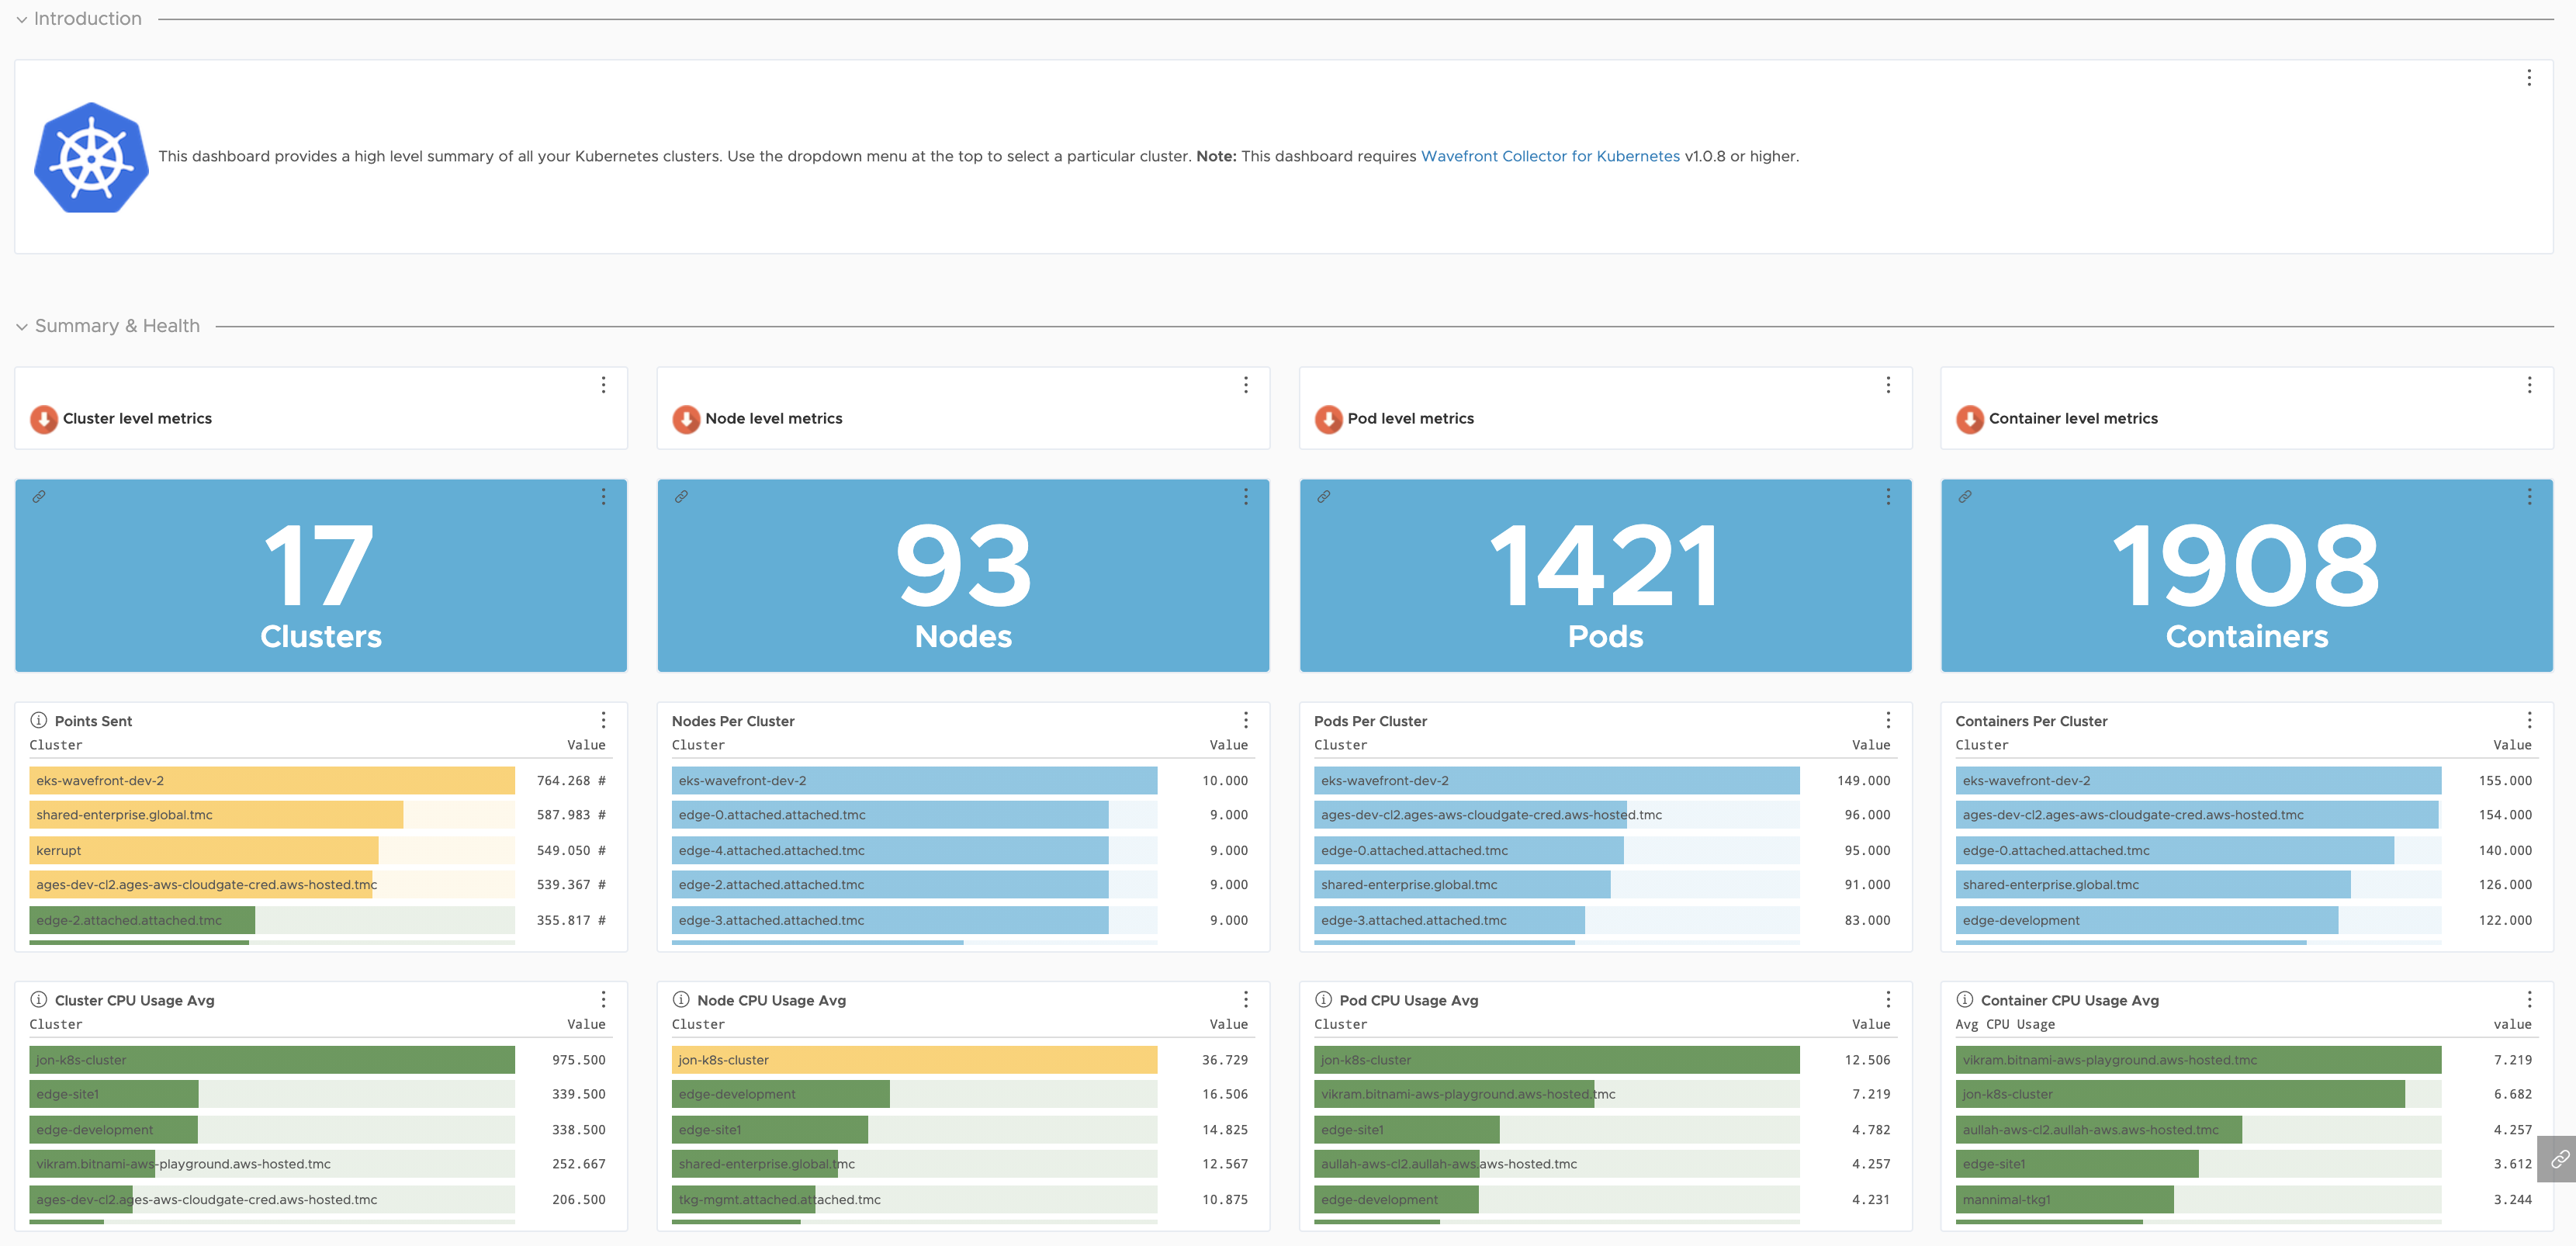Show info for Cluster CPU Usage Avg
Viewport: 2576px width, 1246px height.
coord(39,999)
